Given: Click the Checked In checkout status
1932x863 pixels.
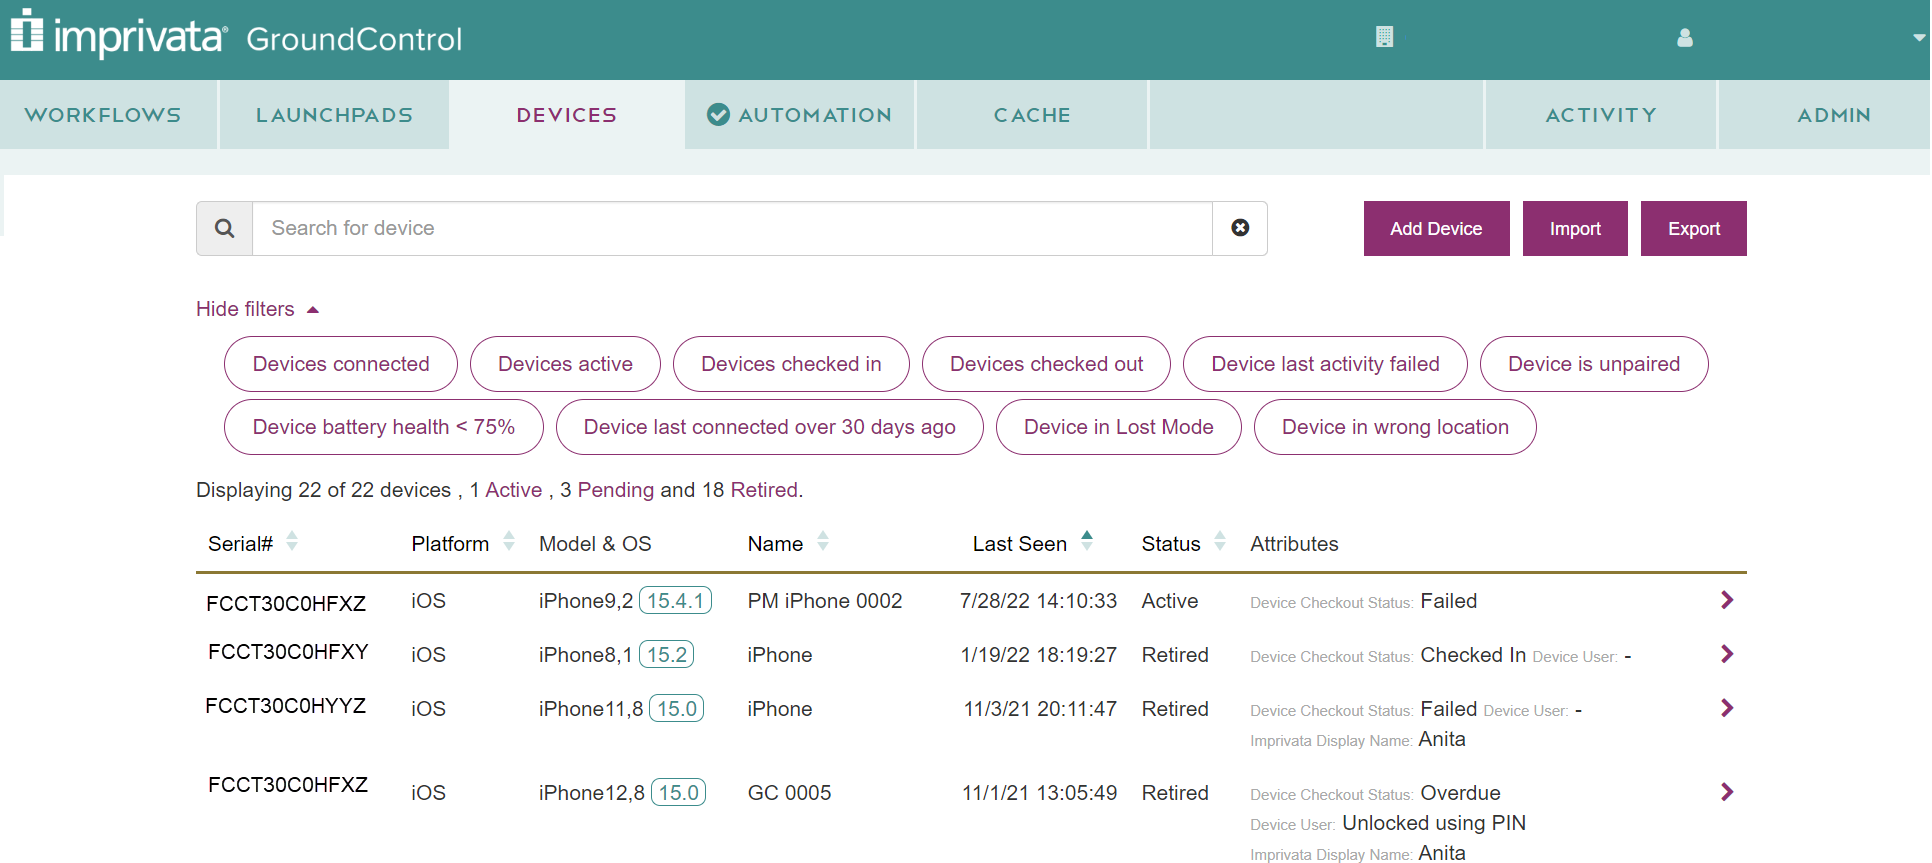Looking at the screenshot, I should pos(1473,655).
